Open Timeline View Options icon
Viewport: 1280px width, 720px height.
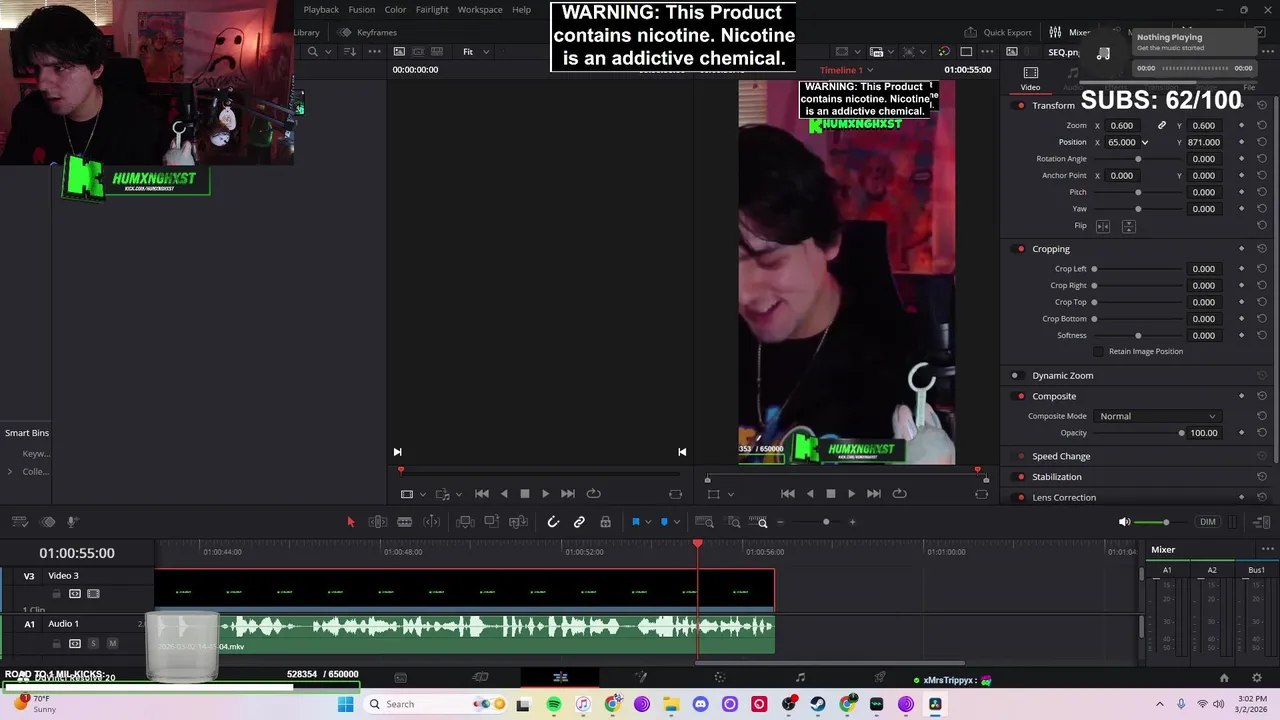pyautogui.click(x=19, y=522)
